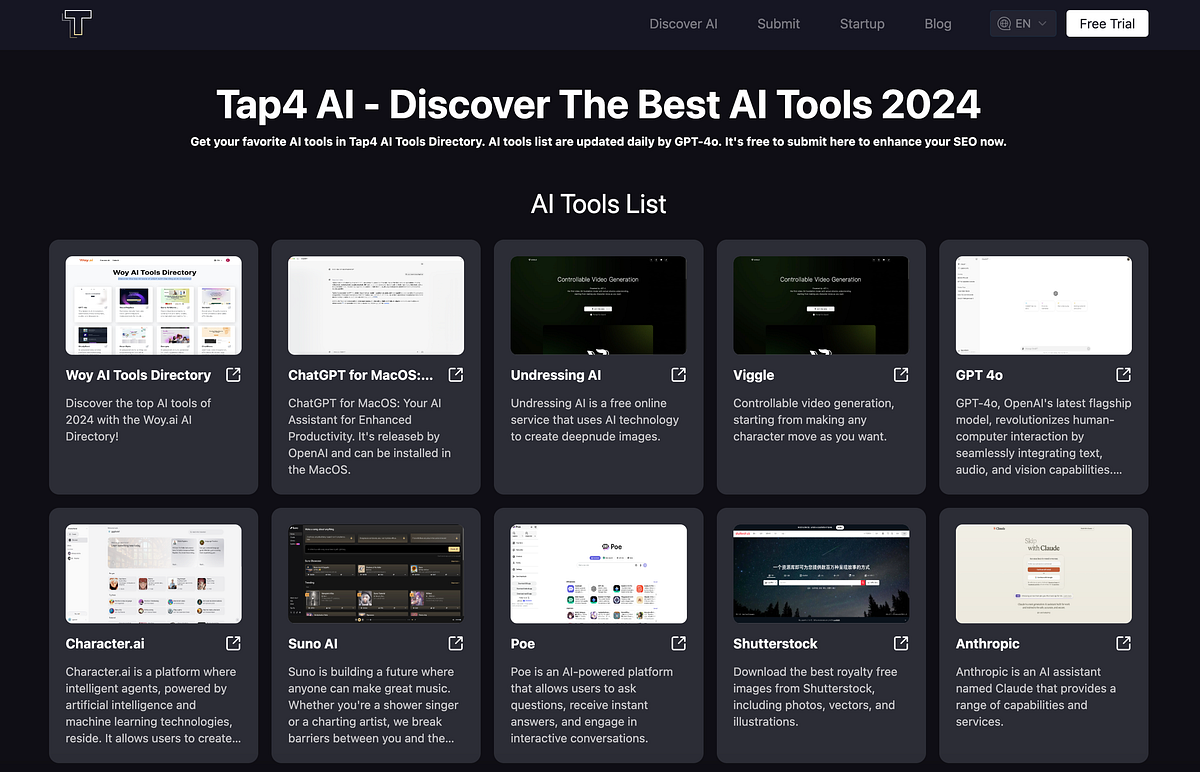
Task: Open the external link icon on the Suno AI card
Action: pos(455,644)
